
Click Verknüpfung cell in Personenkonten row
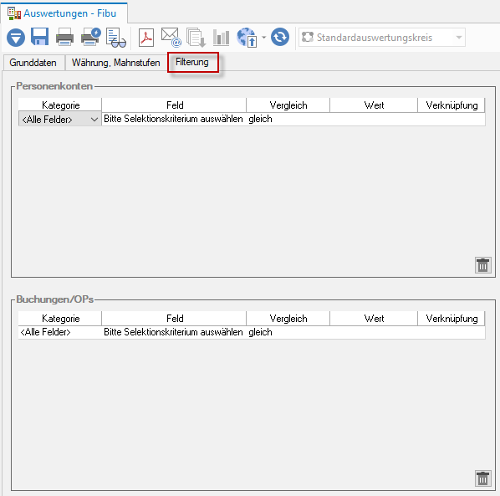click(x=452, y=119)
